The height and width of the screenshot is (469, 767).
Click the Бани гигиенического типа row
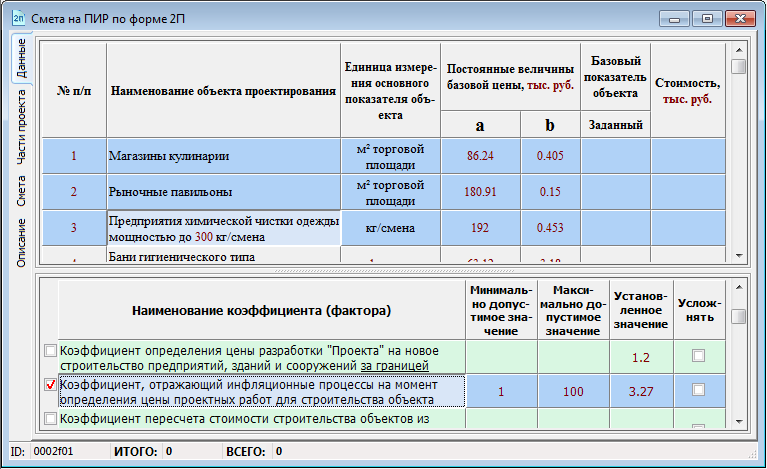click(x=224, y=256)
